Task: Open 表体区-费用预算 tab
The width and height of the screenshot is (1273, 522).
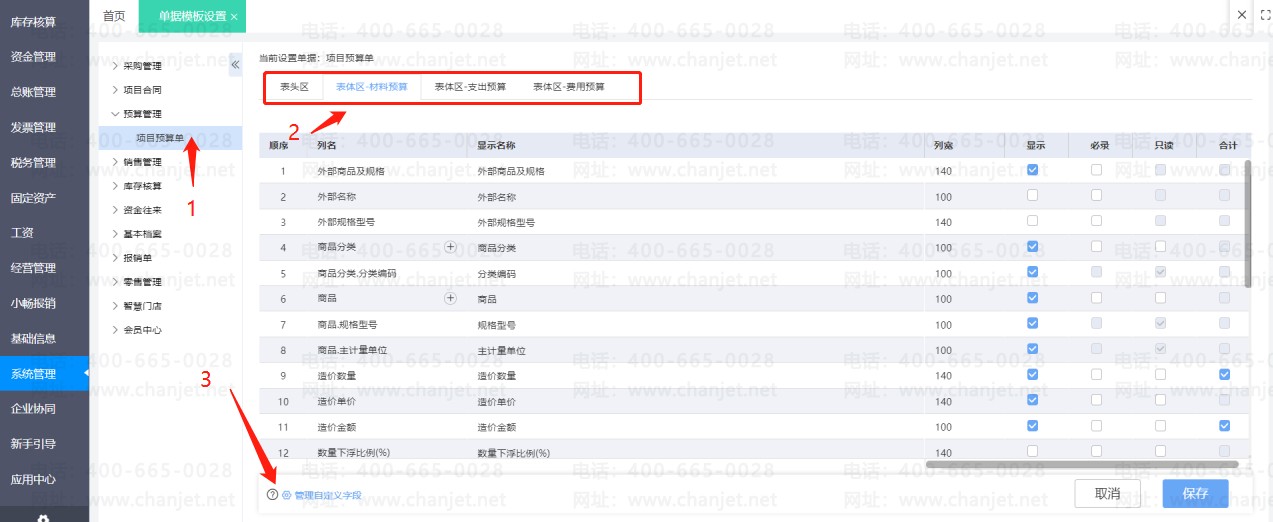Action: coord(568,87)
